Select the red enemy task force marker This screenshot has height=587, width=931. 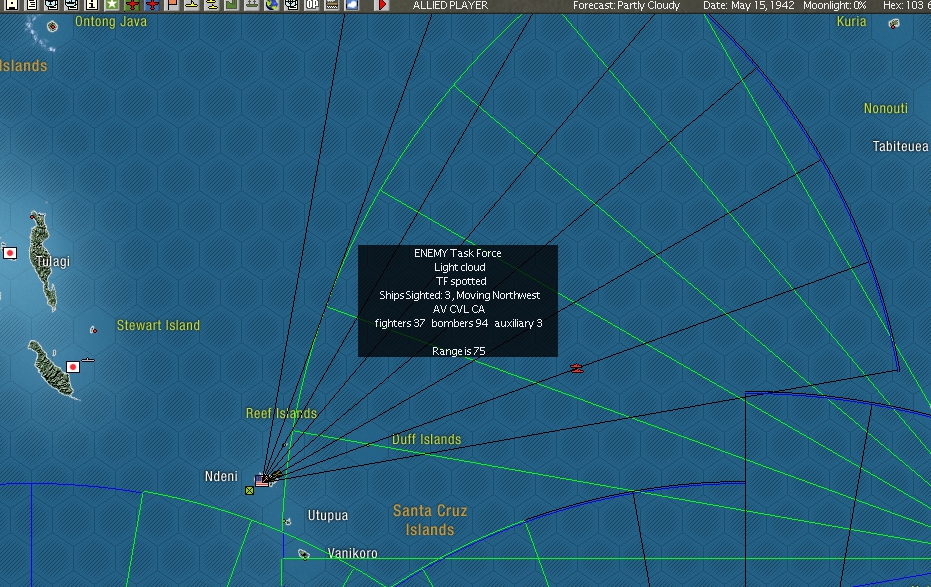pyautogui.click(x=576, y=369)
